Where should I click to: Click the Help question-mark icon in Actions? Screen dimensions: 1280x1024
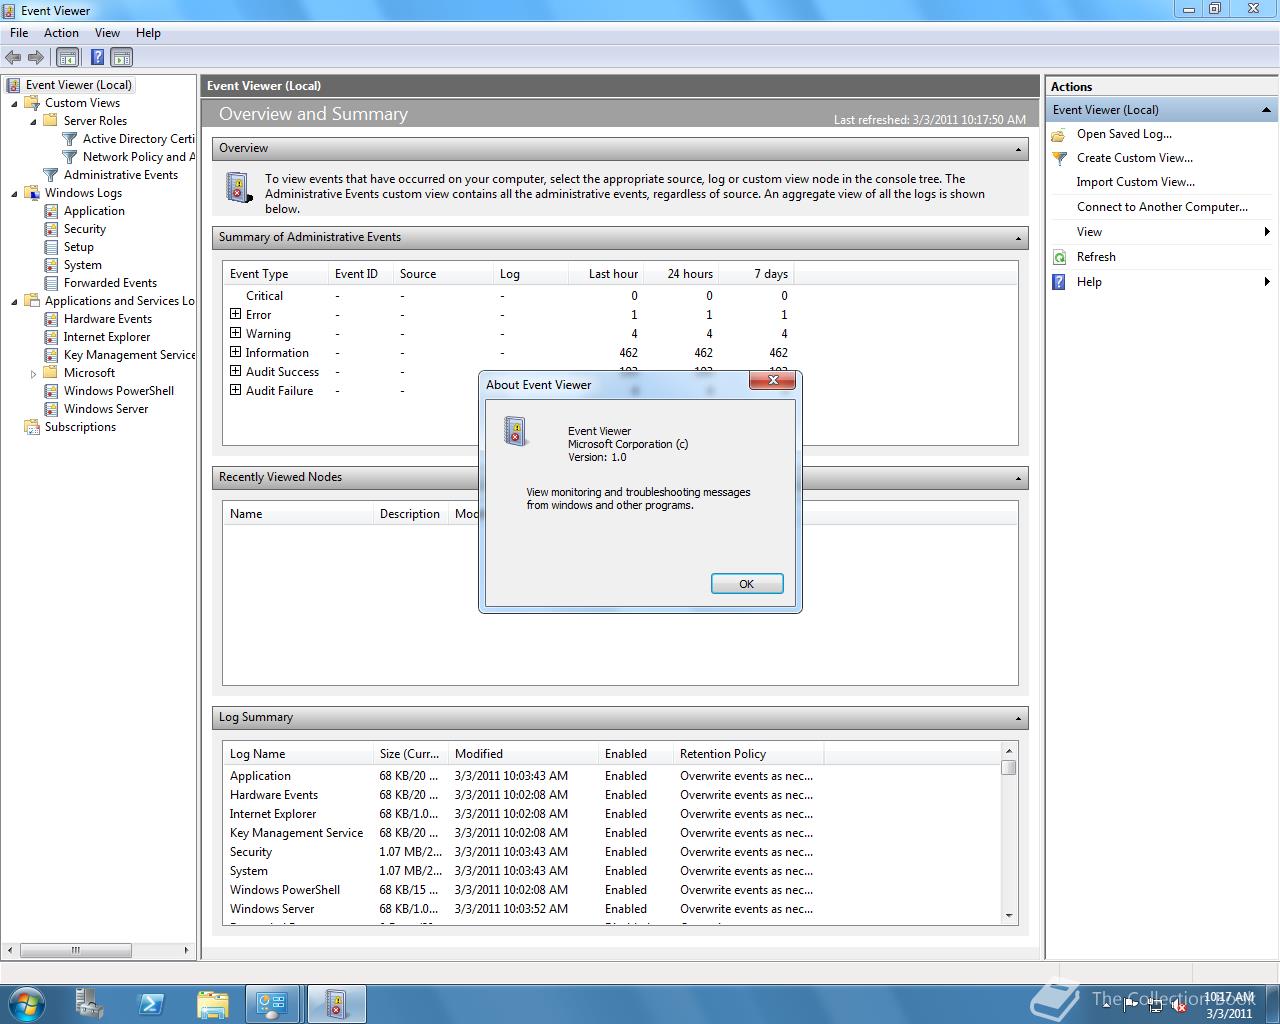coord(1059,282)
